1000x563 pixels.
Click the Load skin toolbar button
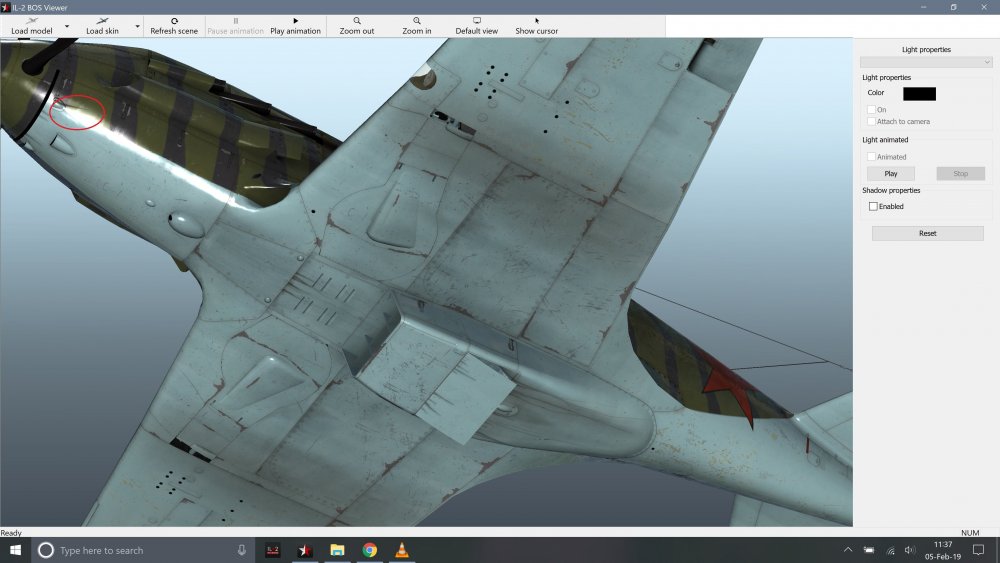pyautogui.click(x=102, y=25)
